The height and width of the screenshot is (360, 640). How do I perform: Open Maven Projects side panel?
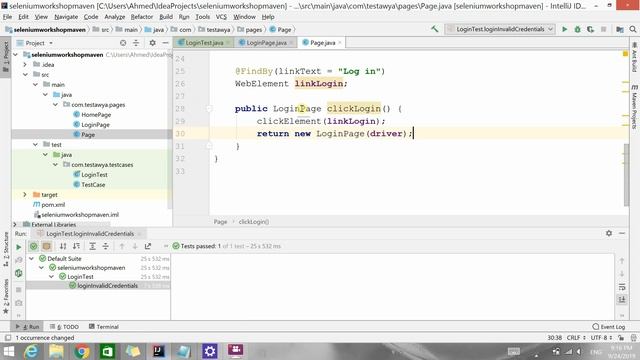(634, 107)
